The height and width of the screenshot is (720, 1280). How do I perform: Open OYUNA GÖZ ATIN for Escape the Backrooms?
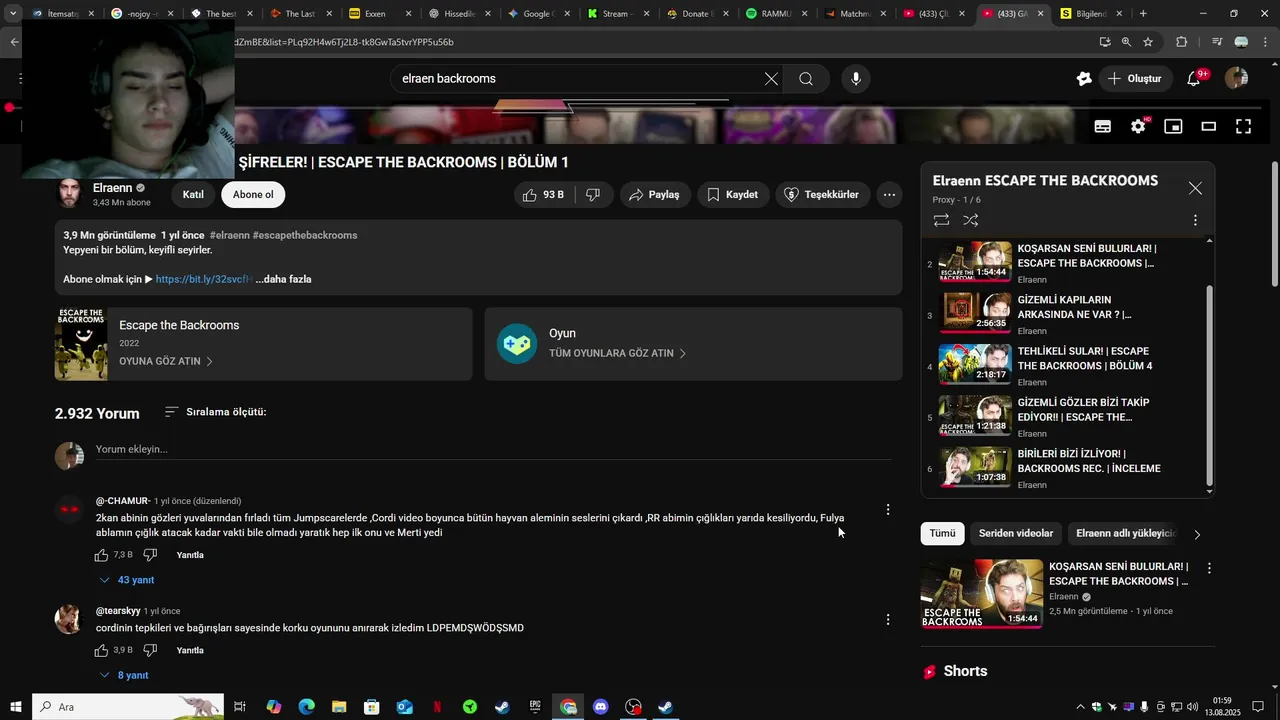(166, 361)
